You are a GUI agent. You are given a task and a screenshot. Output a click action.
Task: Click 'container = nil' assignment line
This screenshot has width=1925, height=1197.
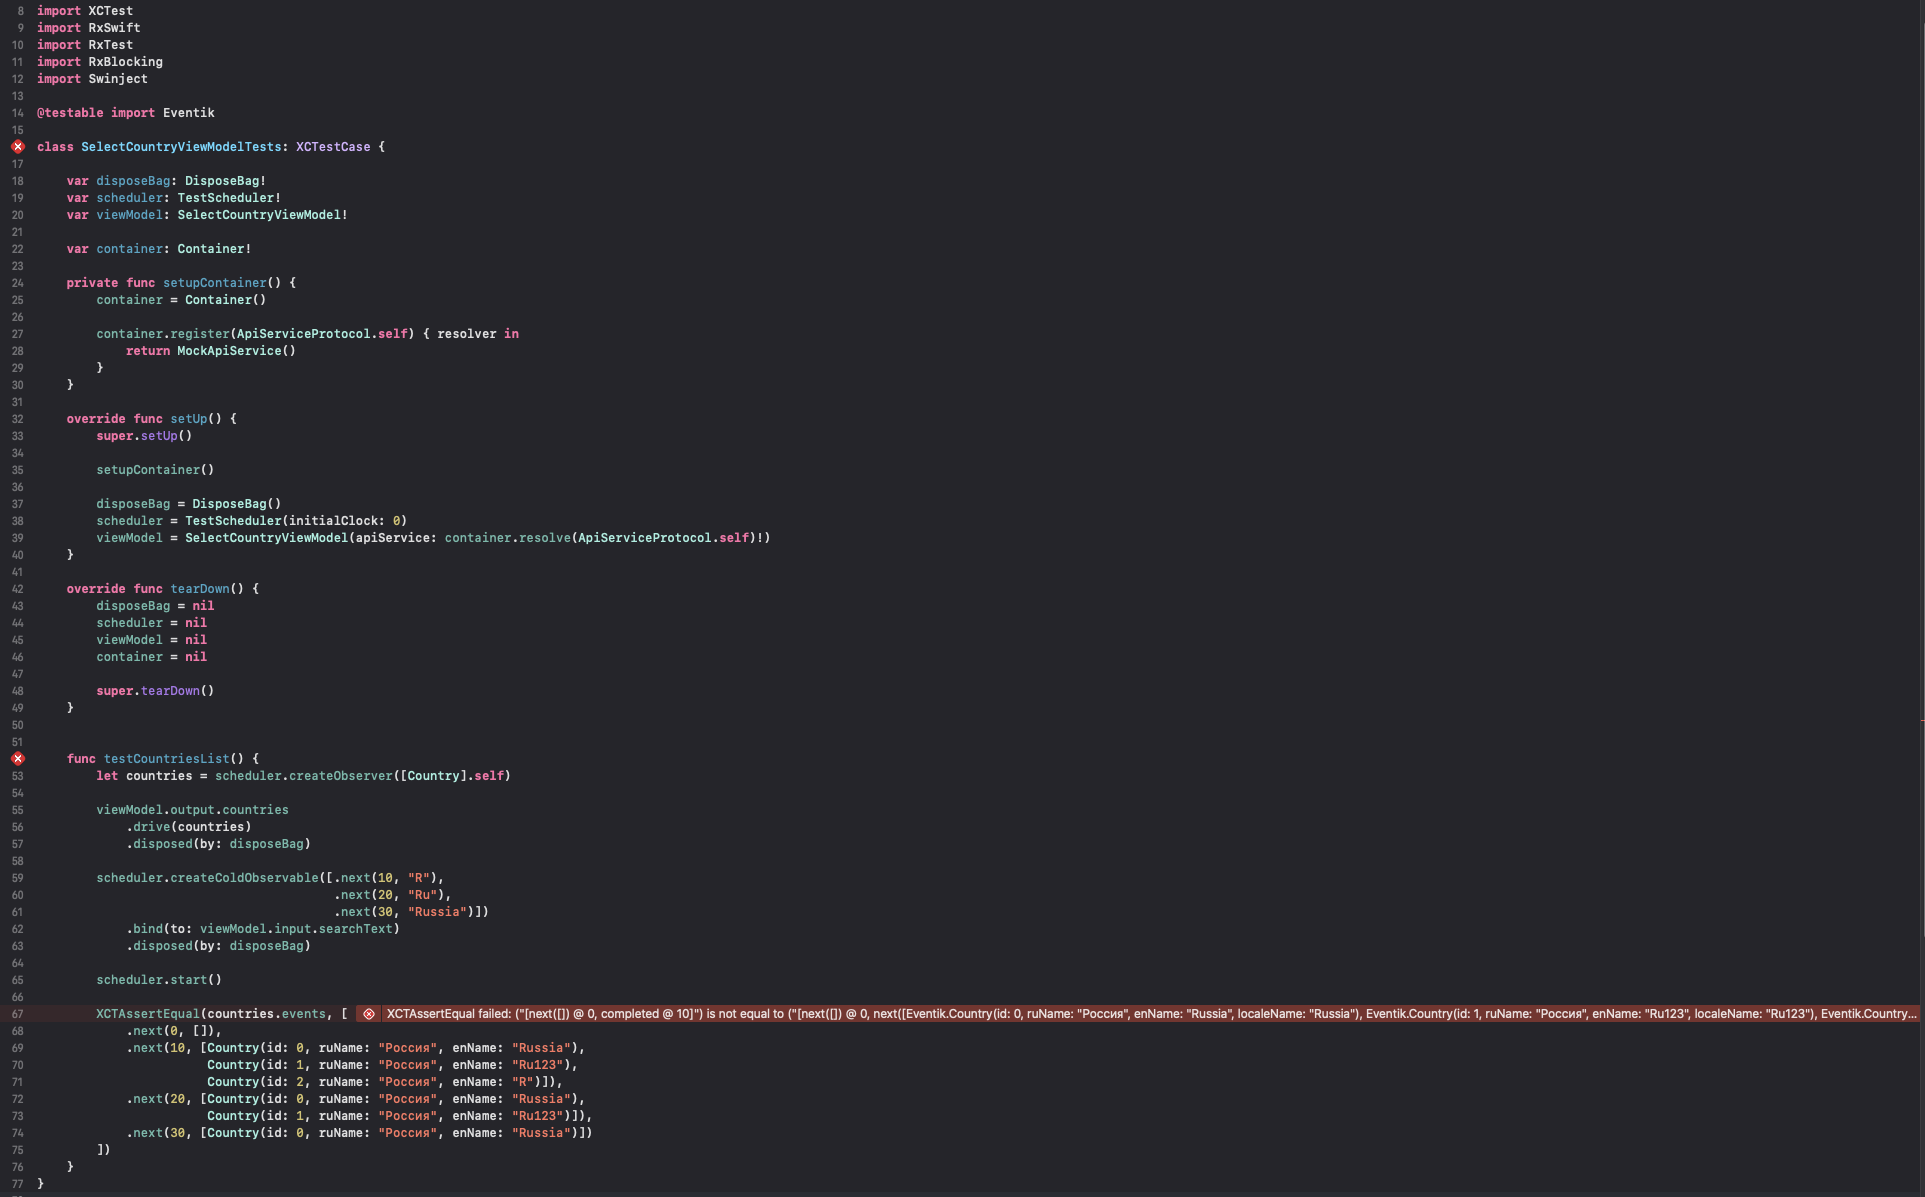[152, 657]
